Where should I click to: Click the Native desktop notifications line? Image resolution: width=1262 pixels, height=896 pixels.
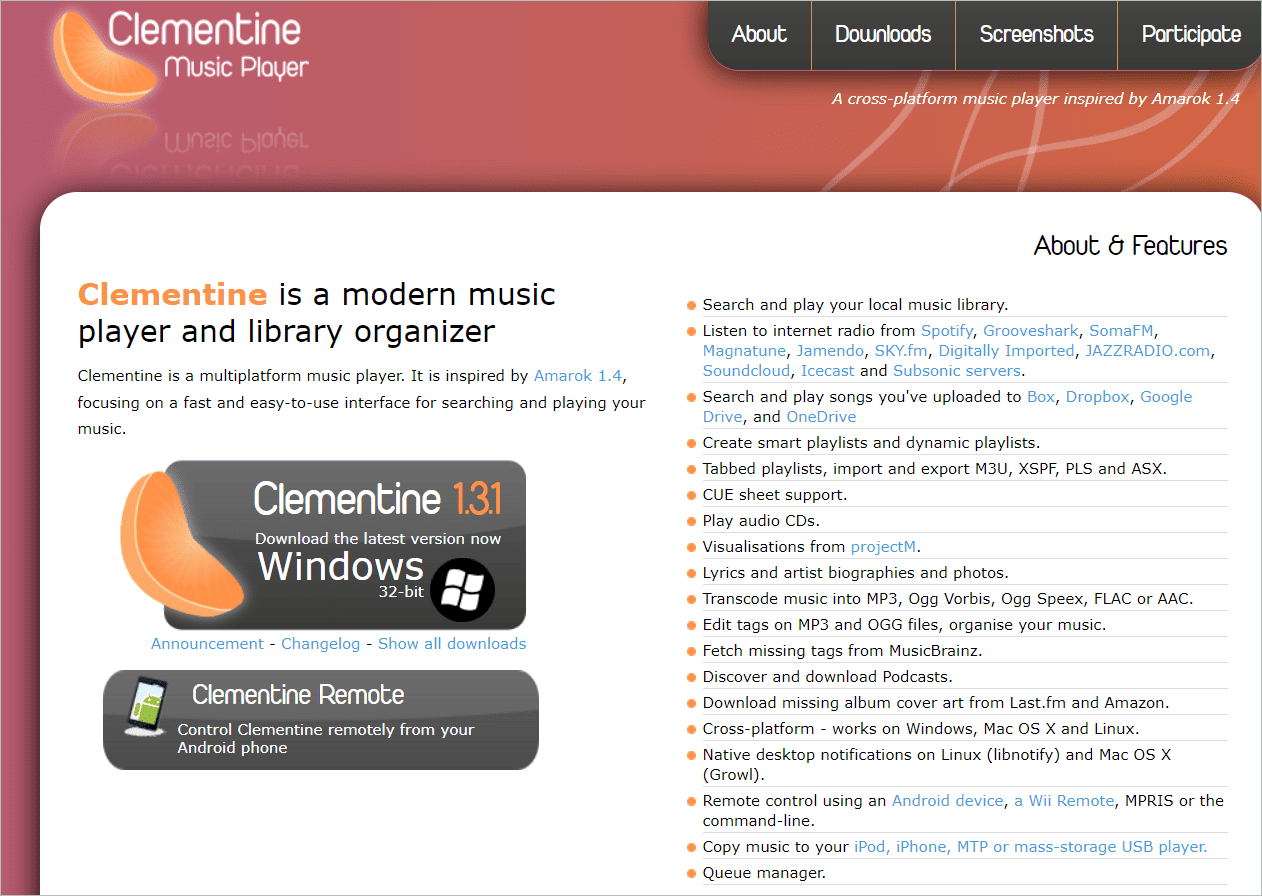937,765
